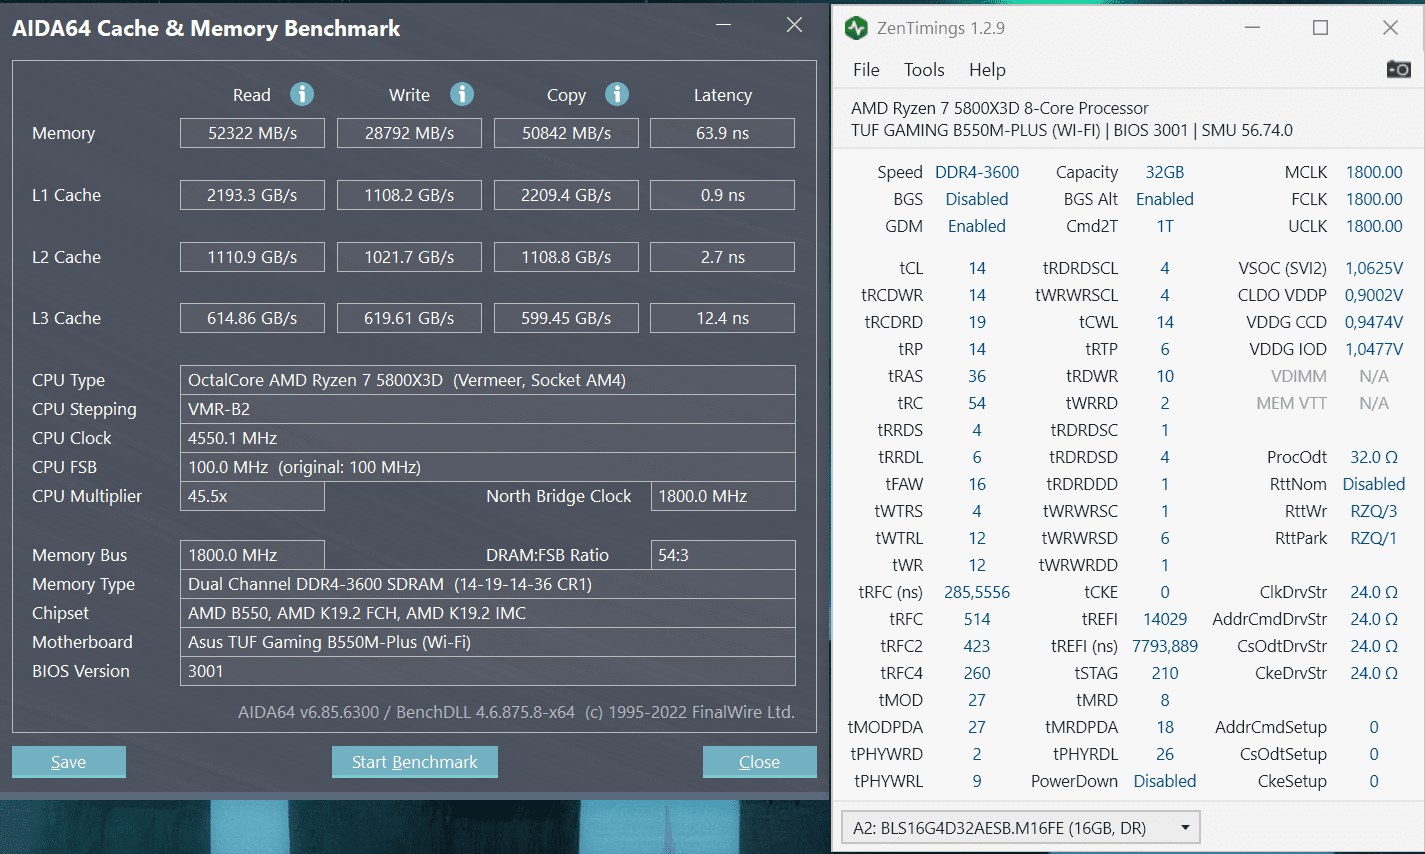Viewport: 1425px width, 854px height.
Task: Click Memory Copy value 50842 MB/s
Action: pyautogui.click(x=566, y=133)
